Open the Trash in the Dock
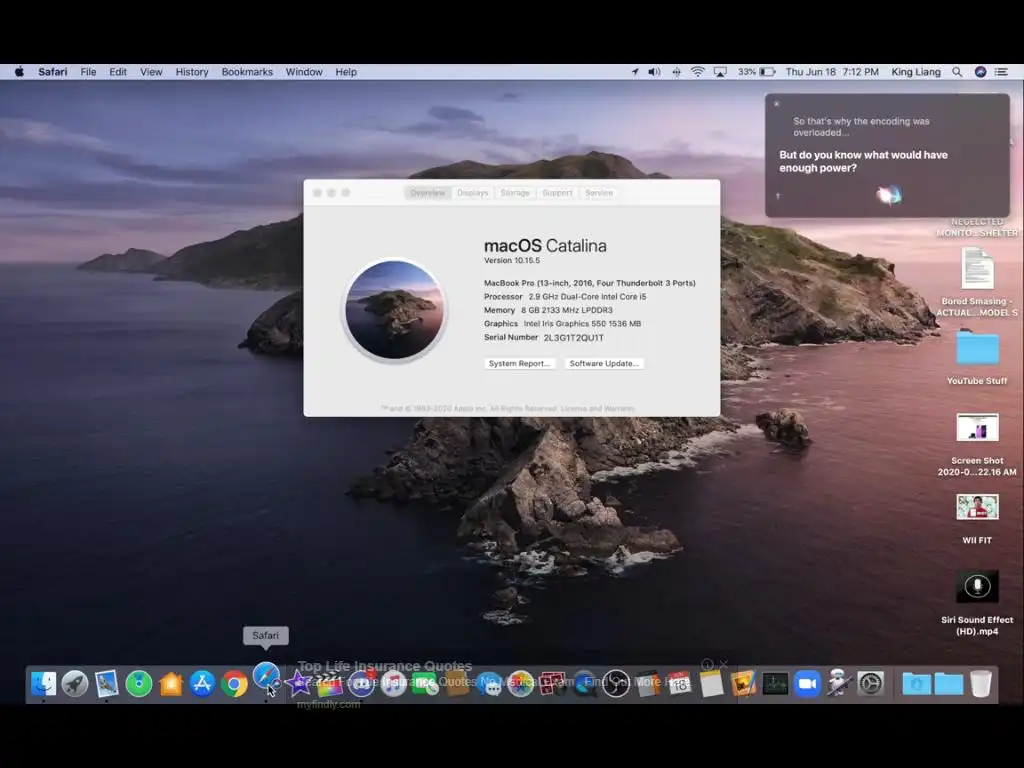1024x768 pixels. 980,683
